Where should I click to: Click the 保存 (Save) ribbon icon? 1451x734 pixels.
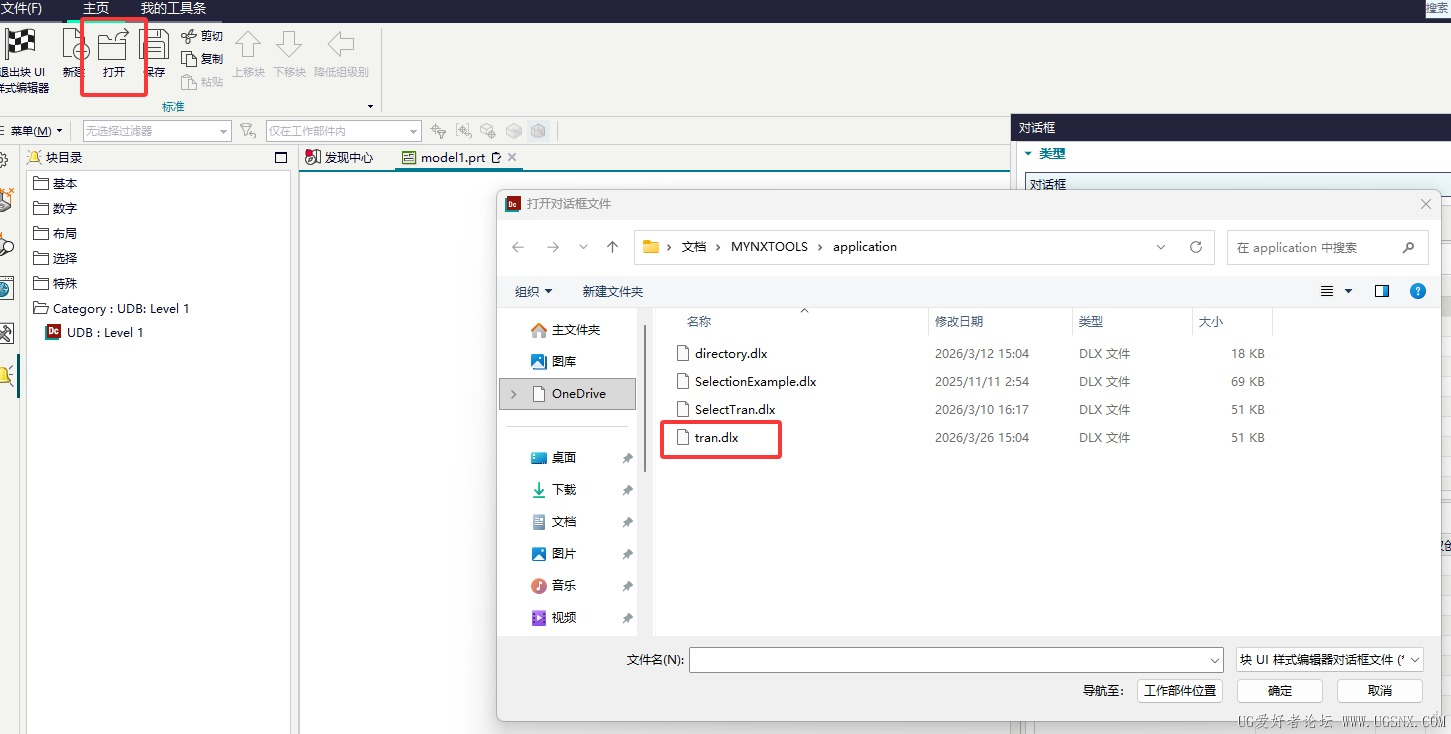(x=154, y=47)
